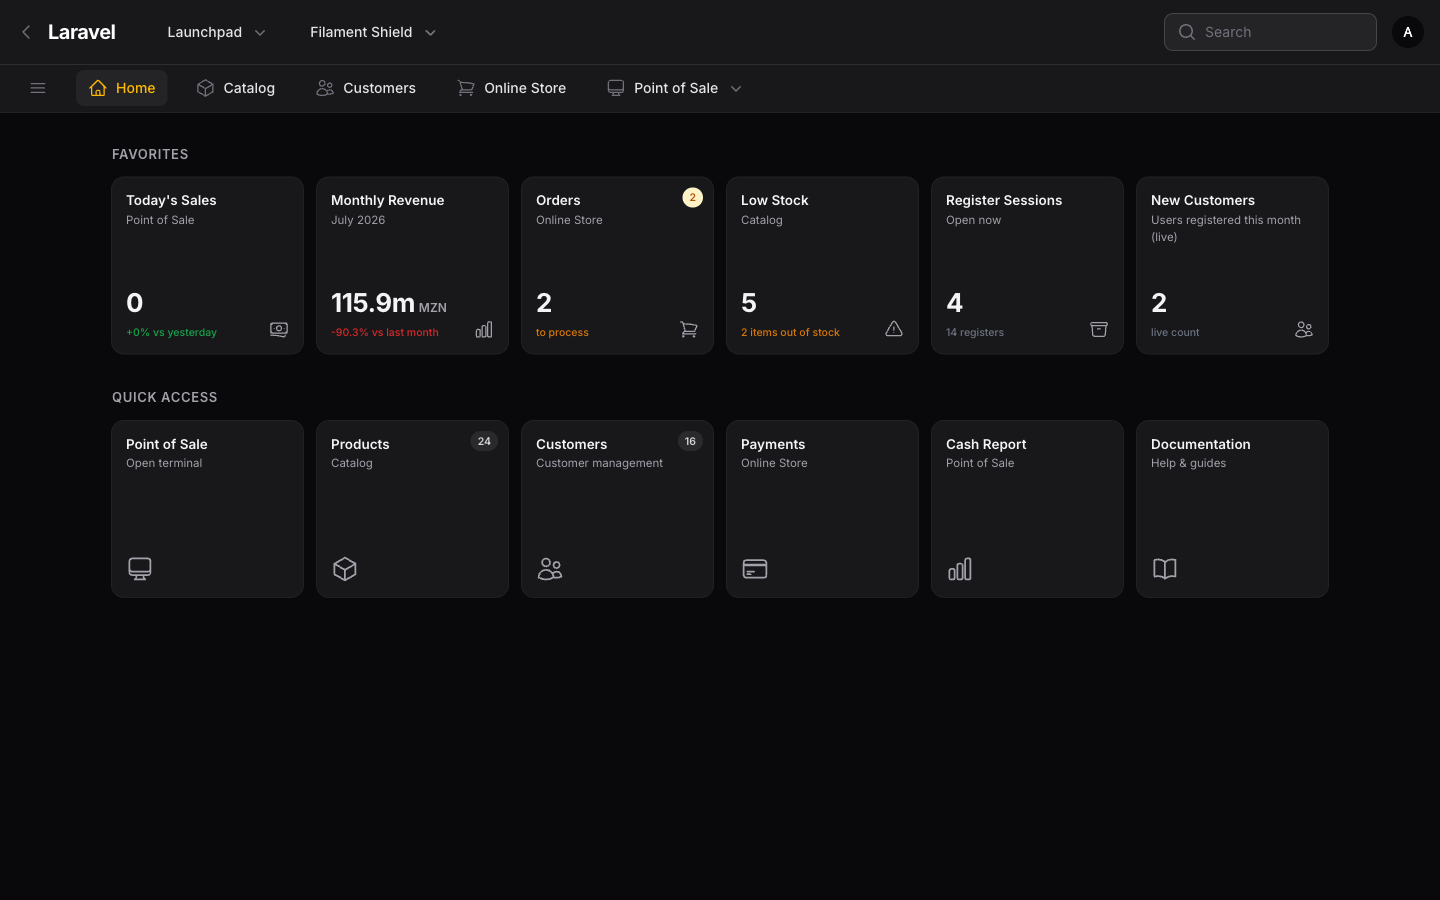Click the users icon on New Customers
The width and height of the screenshot is (1440, 900).
click(x=1304, y=329)
